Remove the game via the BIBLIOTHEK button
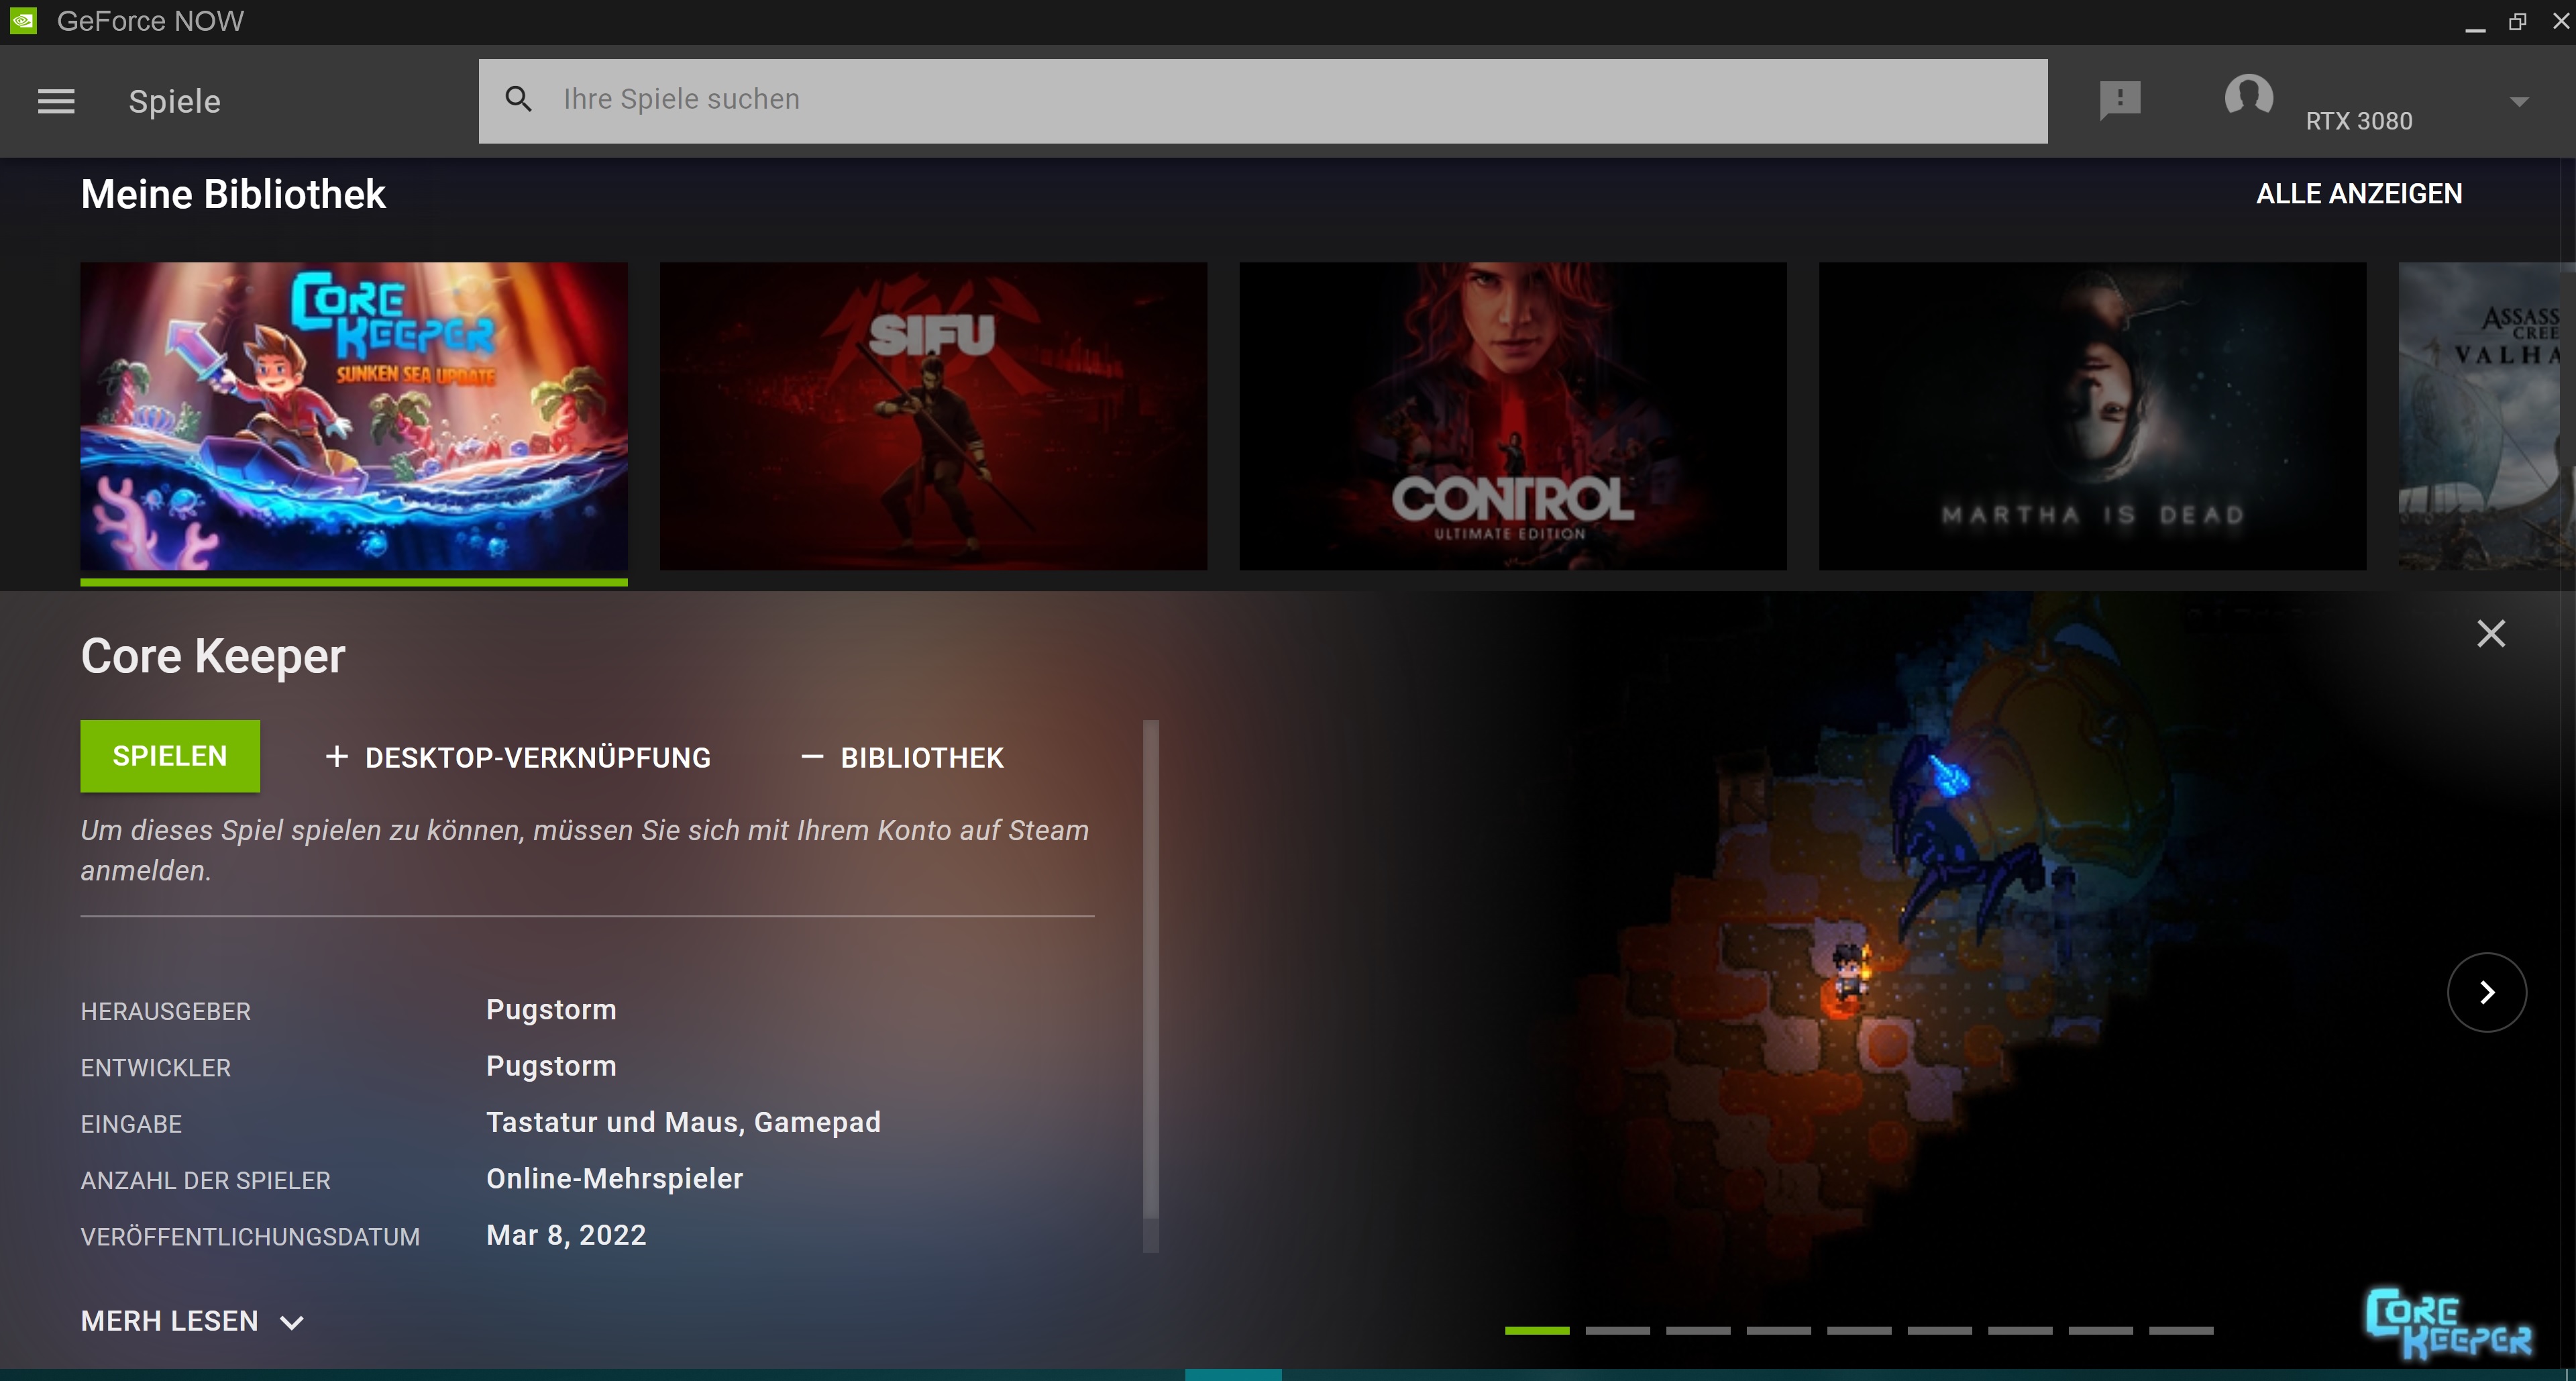2576x1381 pixels. [902, 758]
